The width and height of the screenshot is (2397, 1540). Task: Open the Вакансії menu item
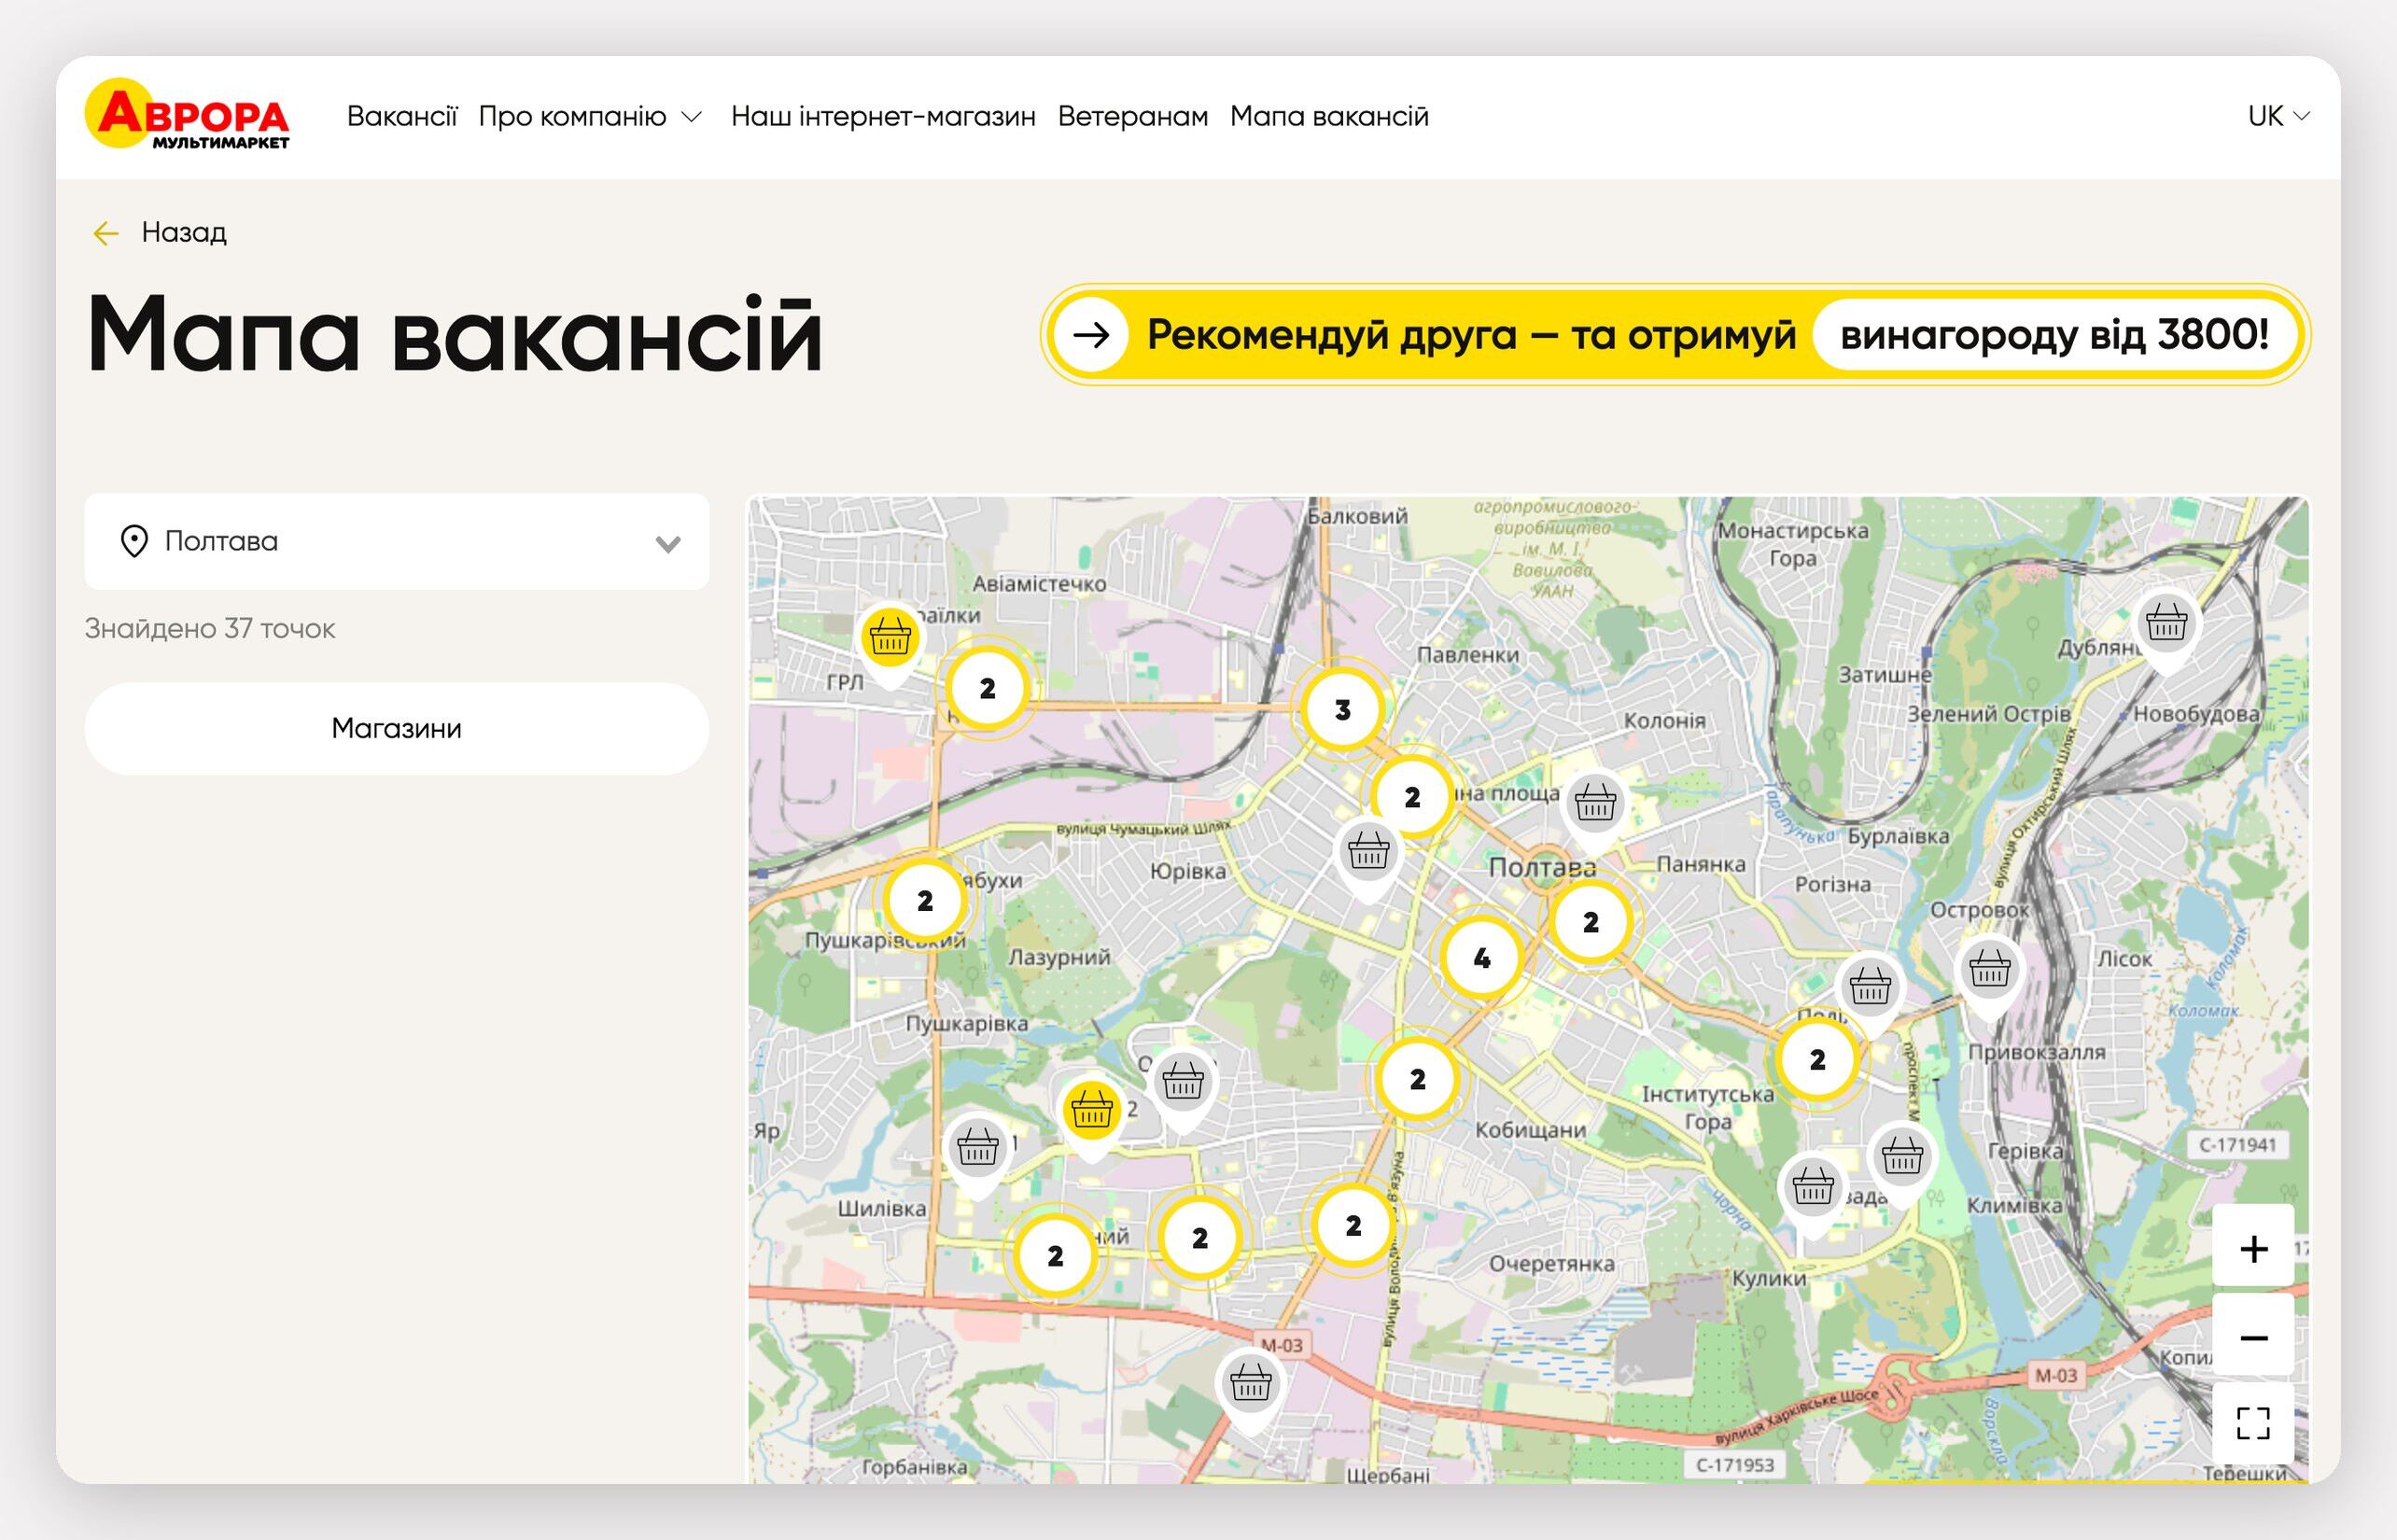coord(402,116)
